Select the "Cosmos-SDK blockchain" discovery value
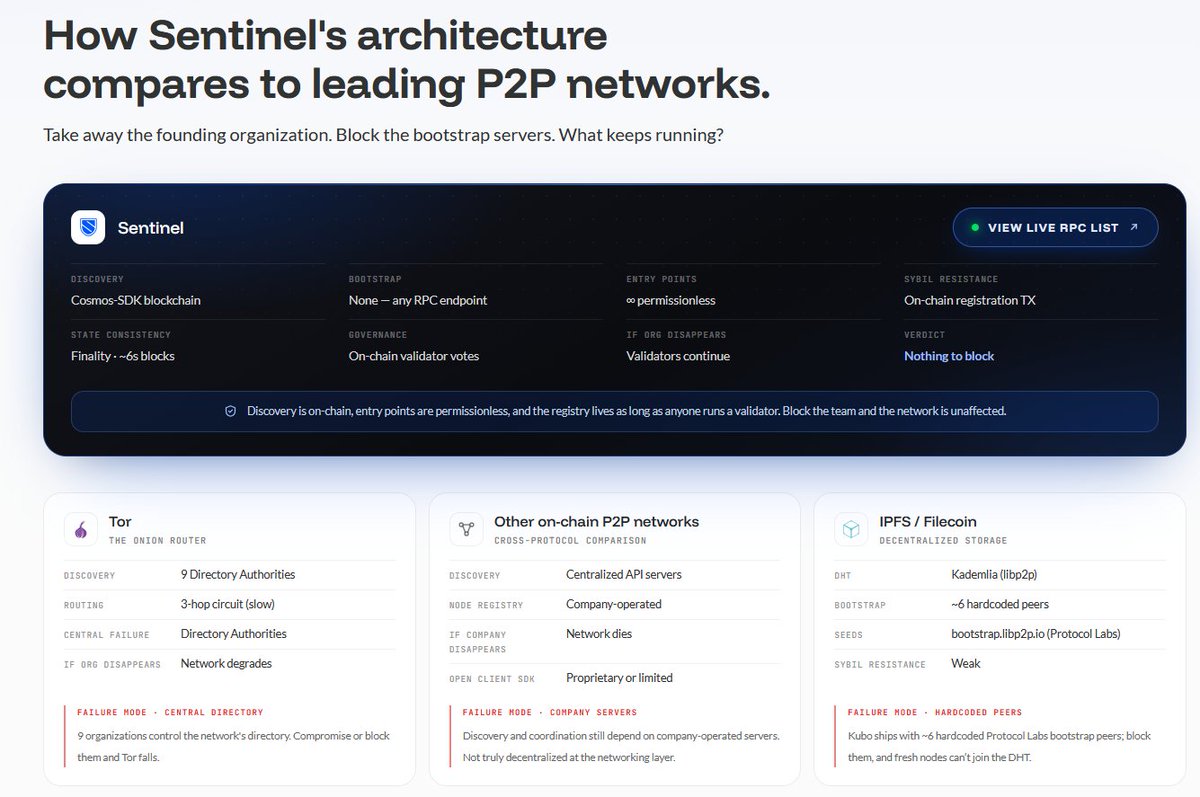 pos(136,300)
